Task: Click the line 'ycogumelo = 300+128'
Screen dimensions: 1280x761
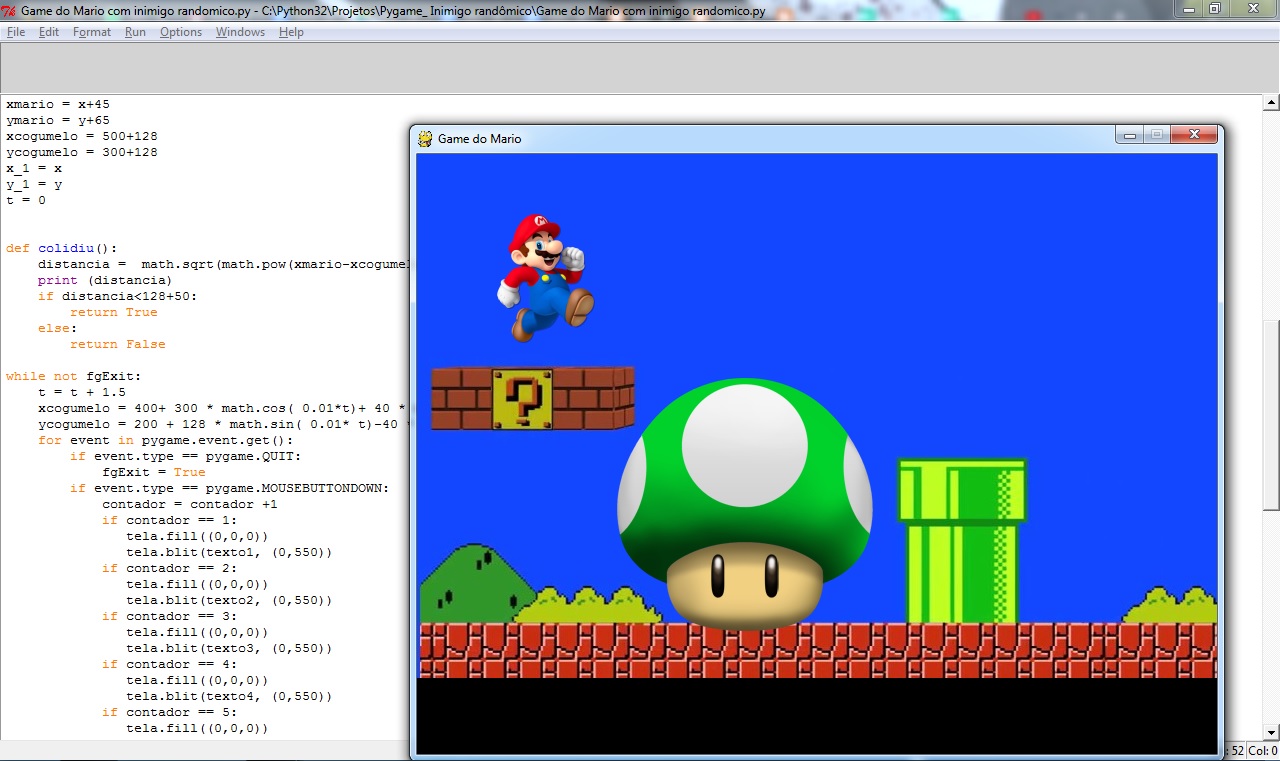Action: (x=82, y=152)
